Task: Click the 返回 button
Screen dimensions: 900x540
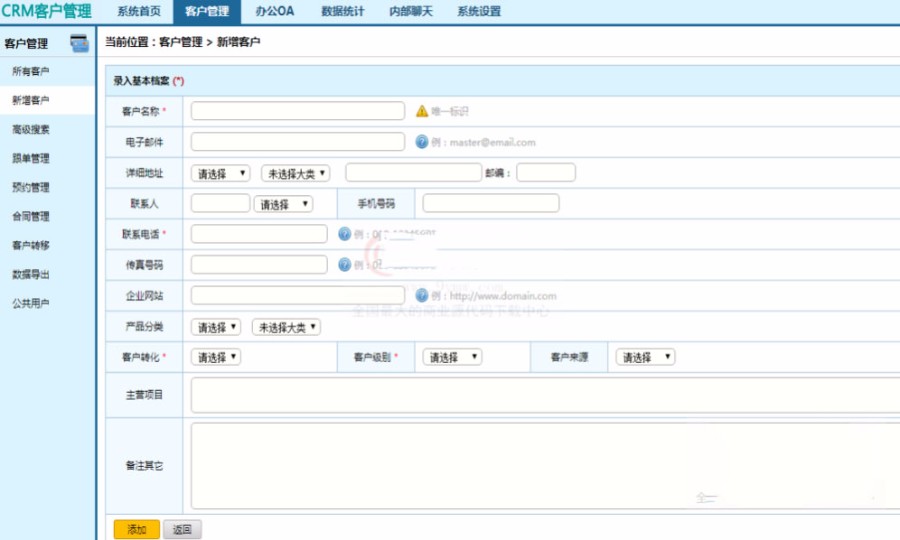Action: [182, 529]
